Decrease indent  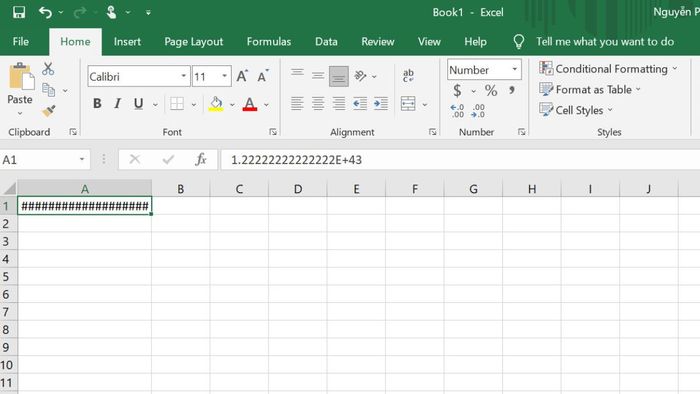click(360, 104)
